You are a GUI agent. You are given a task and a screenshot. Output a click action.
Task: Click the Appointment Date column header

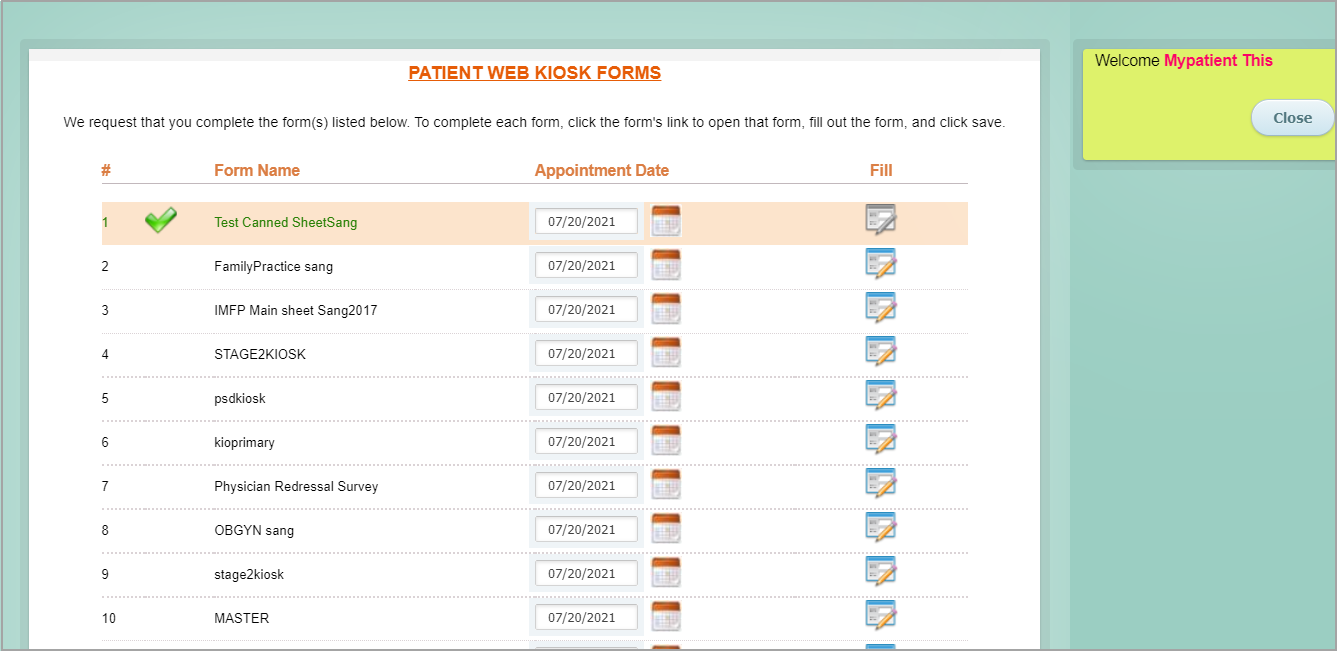click(x=601, y=170)
